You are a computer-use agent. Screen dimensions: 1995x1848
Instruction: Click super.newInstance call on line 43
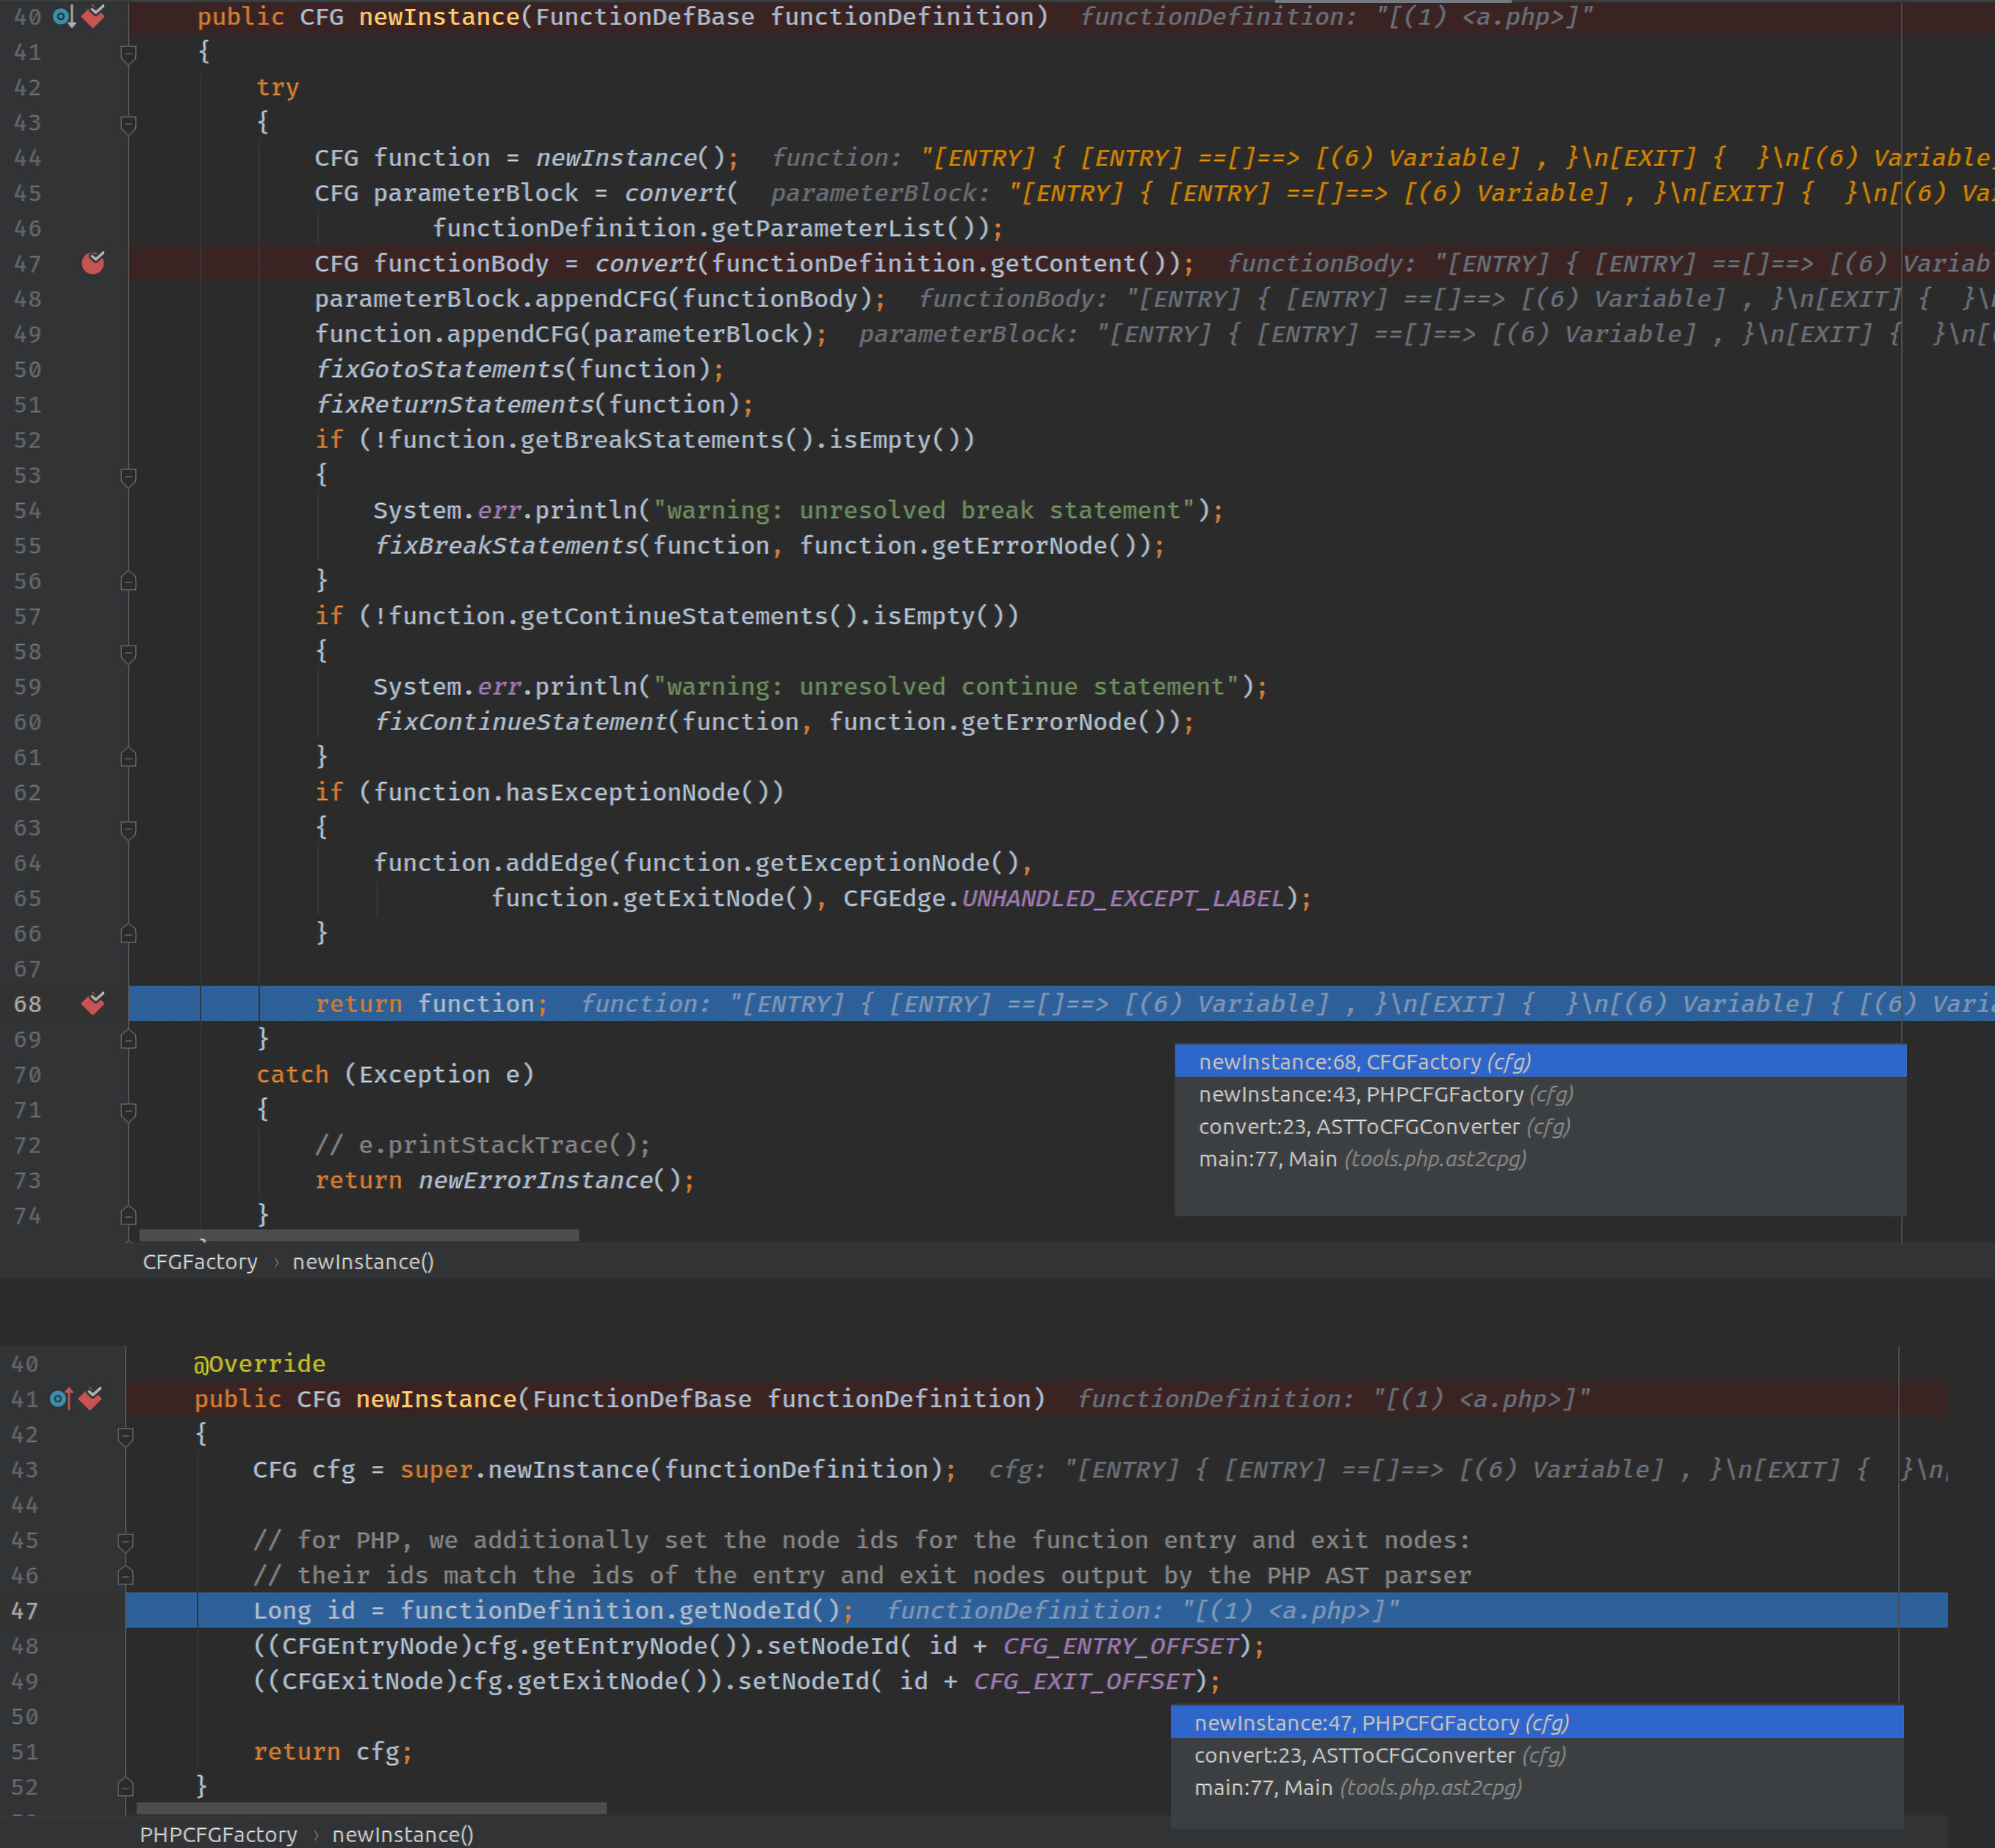pyautogui.click(x=524, y=1469)
